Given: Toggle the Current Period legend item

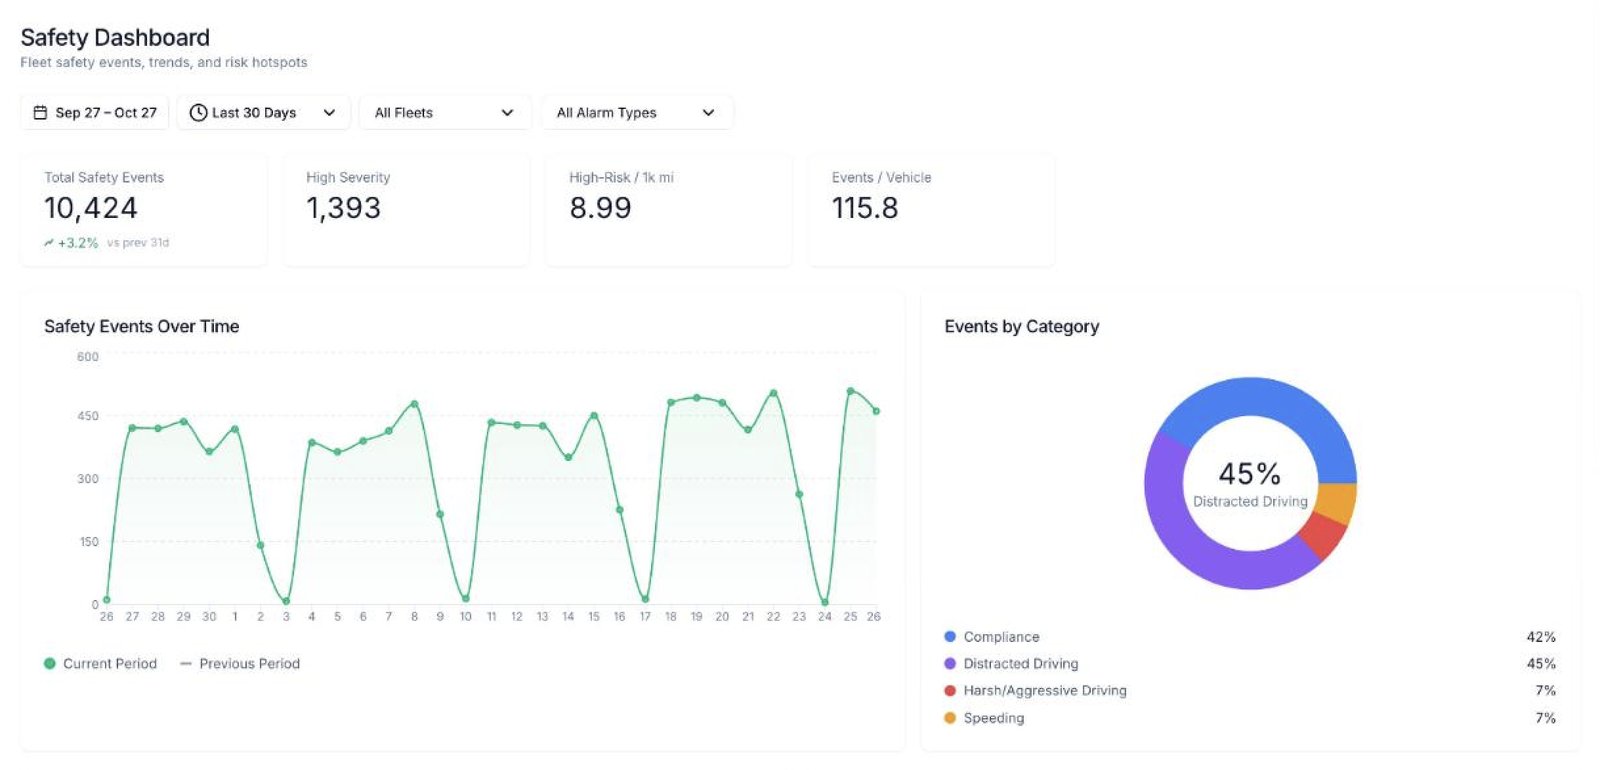Looking at the screenshot, I should pyautogui.click(x=100, y=664).
